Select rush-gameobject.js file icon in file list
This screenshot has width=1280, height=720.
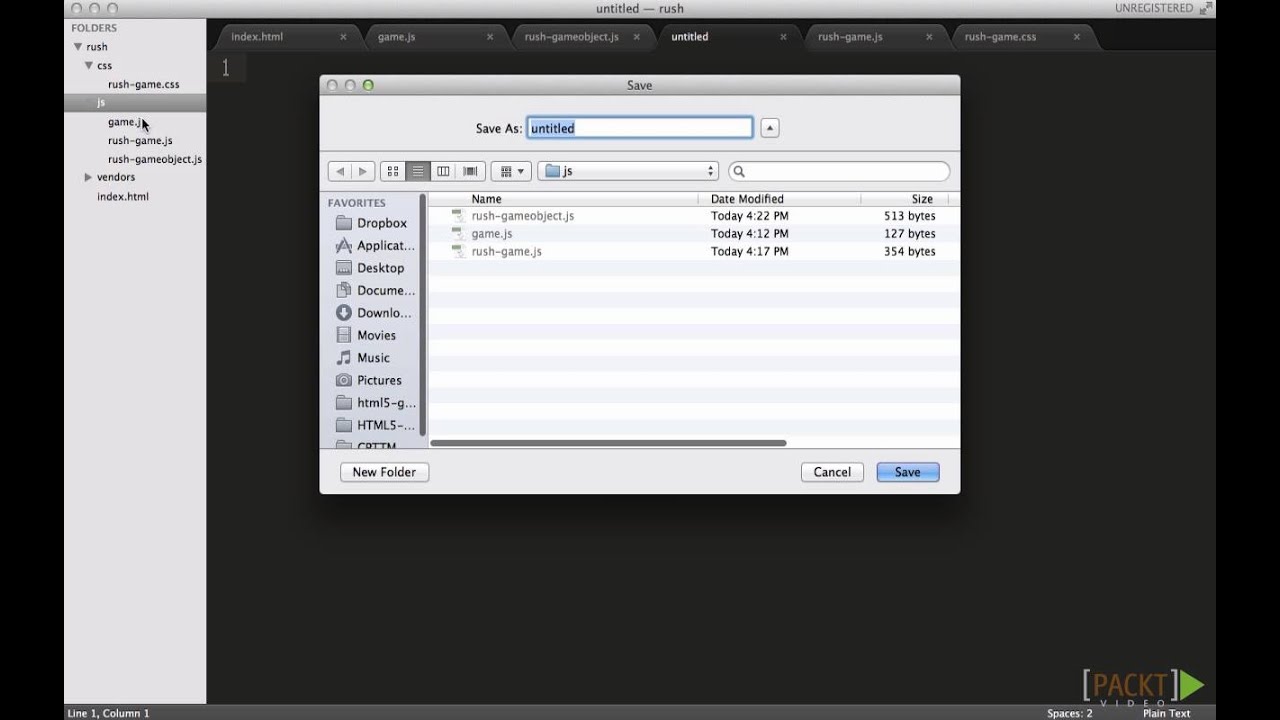point(458,216)
